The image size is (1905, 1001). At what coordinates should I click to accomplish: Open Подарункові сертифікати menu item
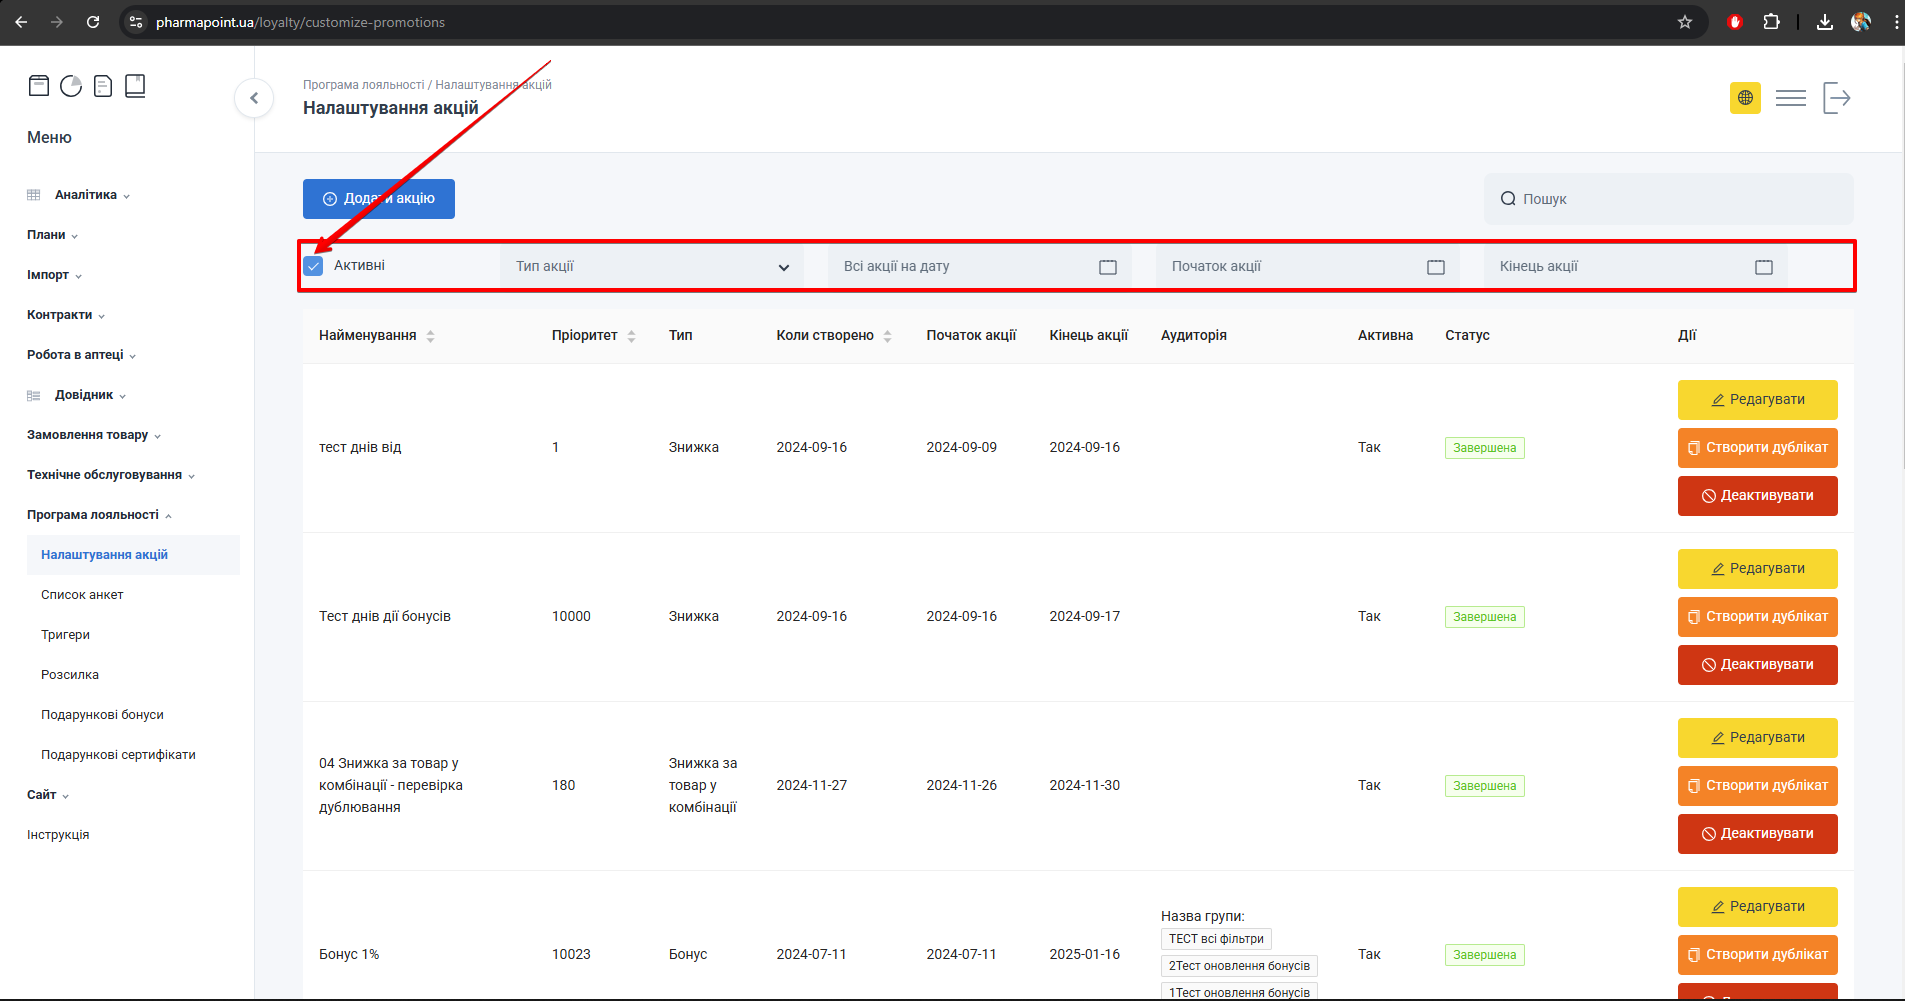118,755
